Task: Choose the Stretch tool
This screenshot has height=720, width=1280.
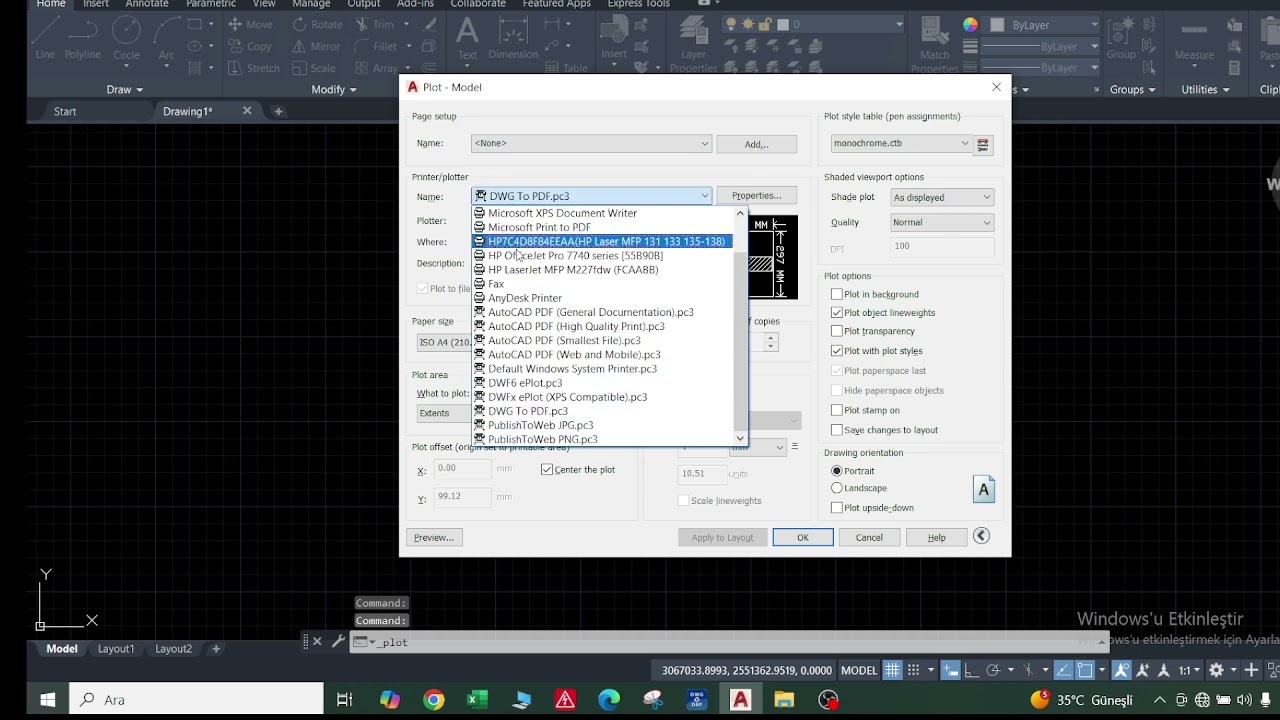Action: pyautogui.click(x=254, y=68)
